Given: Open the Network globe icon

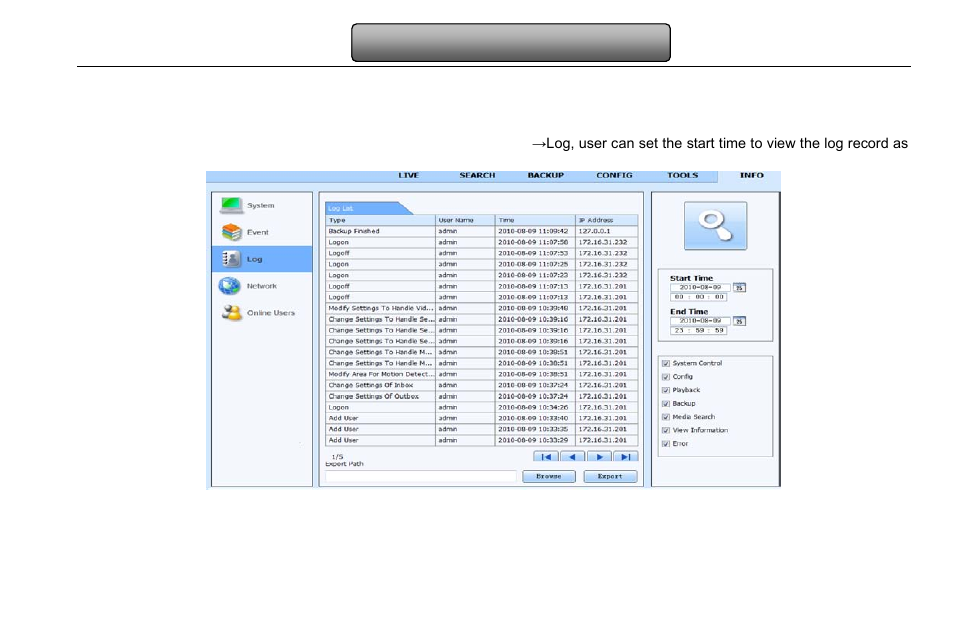Looking at the screenshot, I should [230, 285].
